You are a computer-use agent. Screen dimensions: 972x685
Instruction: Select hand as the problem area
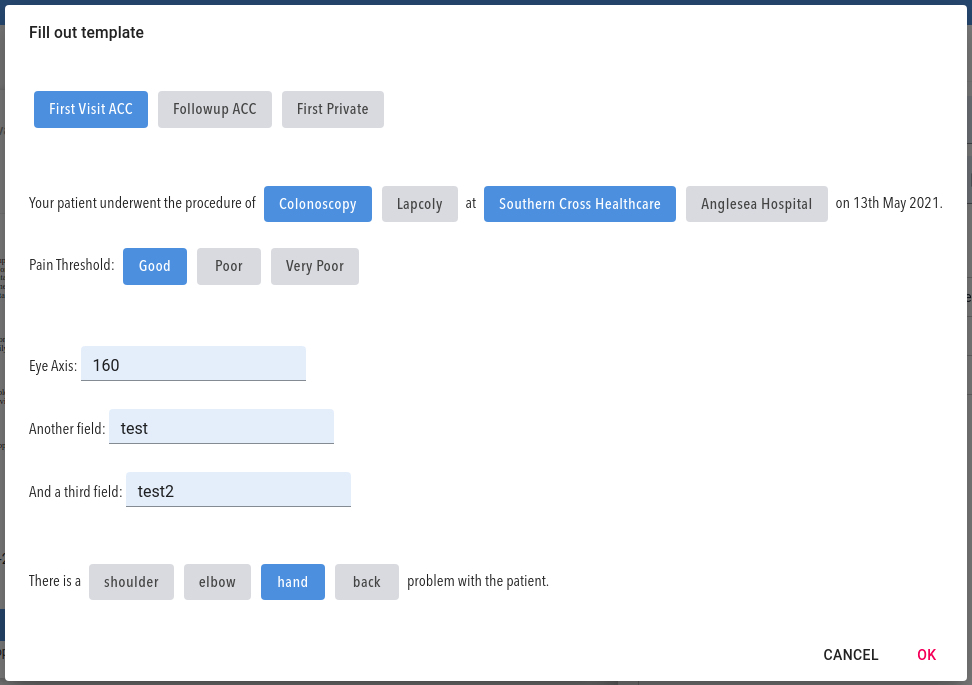tap(292, 581)
